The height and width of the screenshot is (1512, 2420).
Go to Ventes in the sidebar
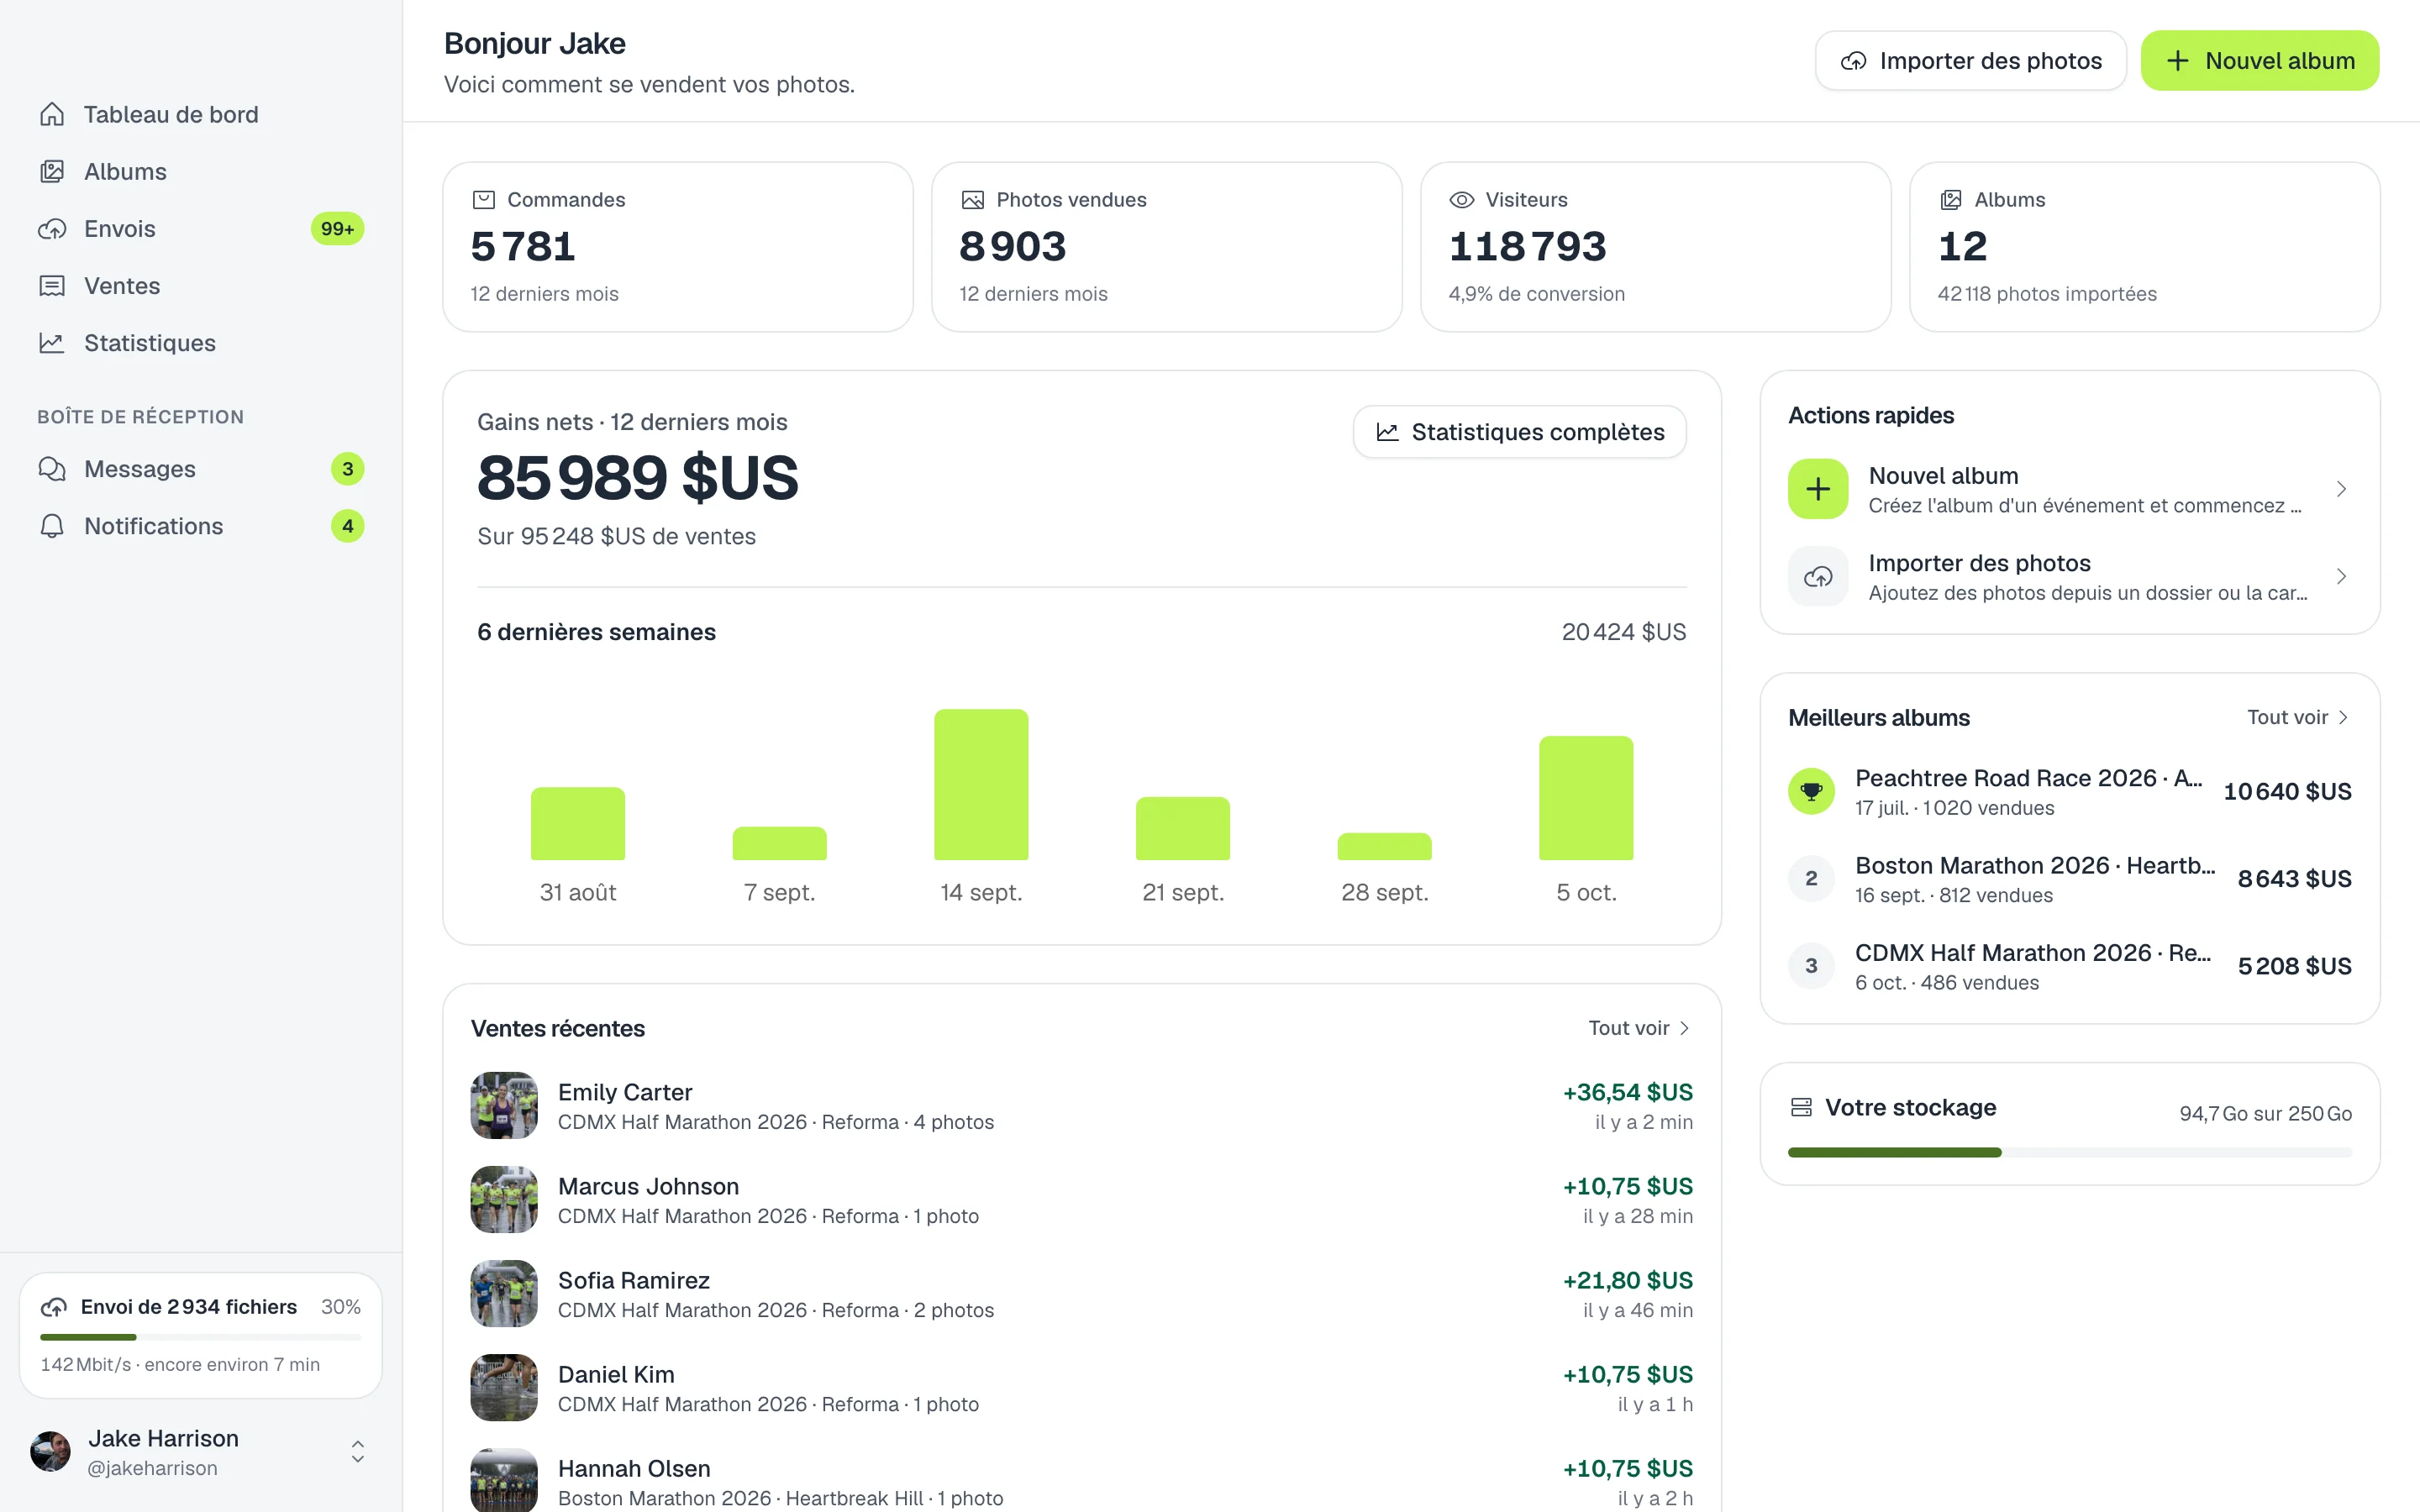click(x=200, y=286)
